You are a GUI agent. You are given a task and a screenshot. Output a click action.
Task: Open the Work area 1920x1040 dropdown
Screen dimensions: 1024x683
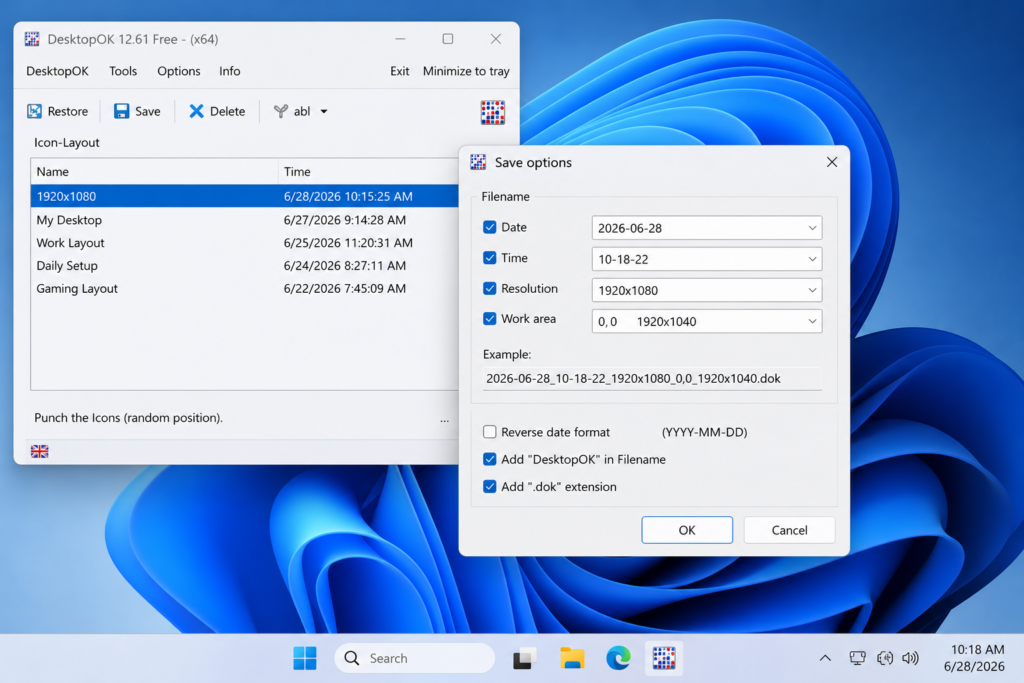point(707,321)
